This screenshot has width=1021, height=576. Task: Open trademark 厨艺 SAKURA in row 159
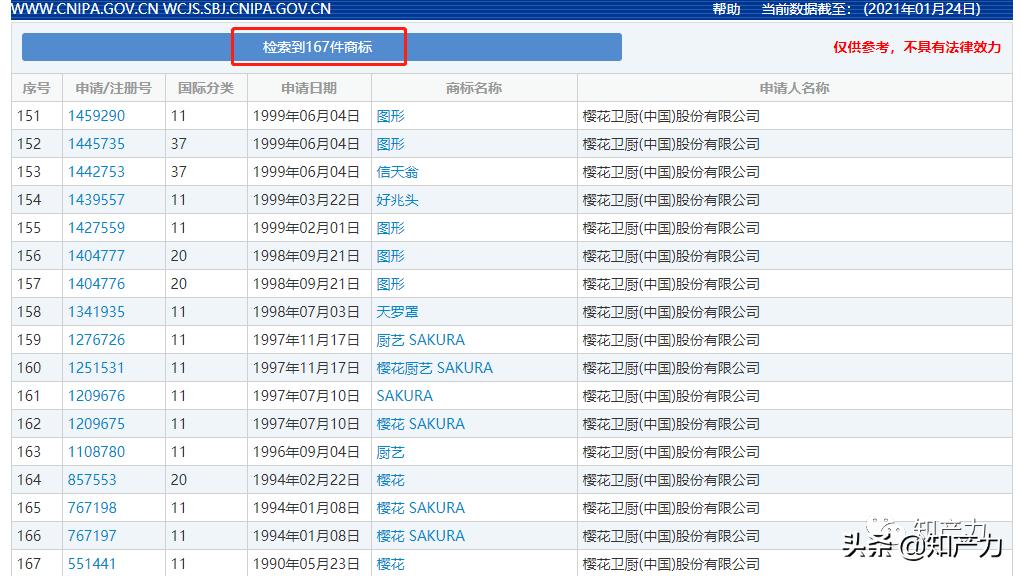click(x=421, y=340)
